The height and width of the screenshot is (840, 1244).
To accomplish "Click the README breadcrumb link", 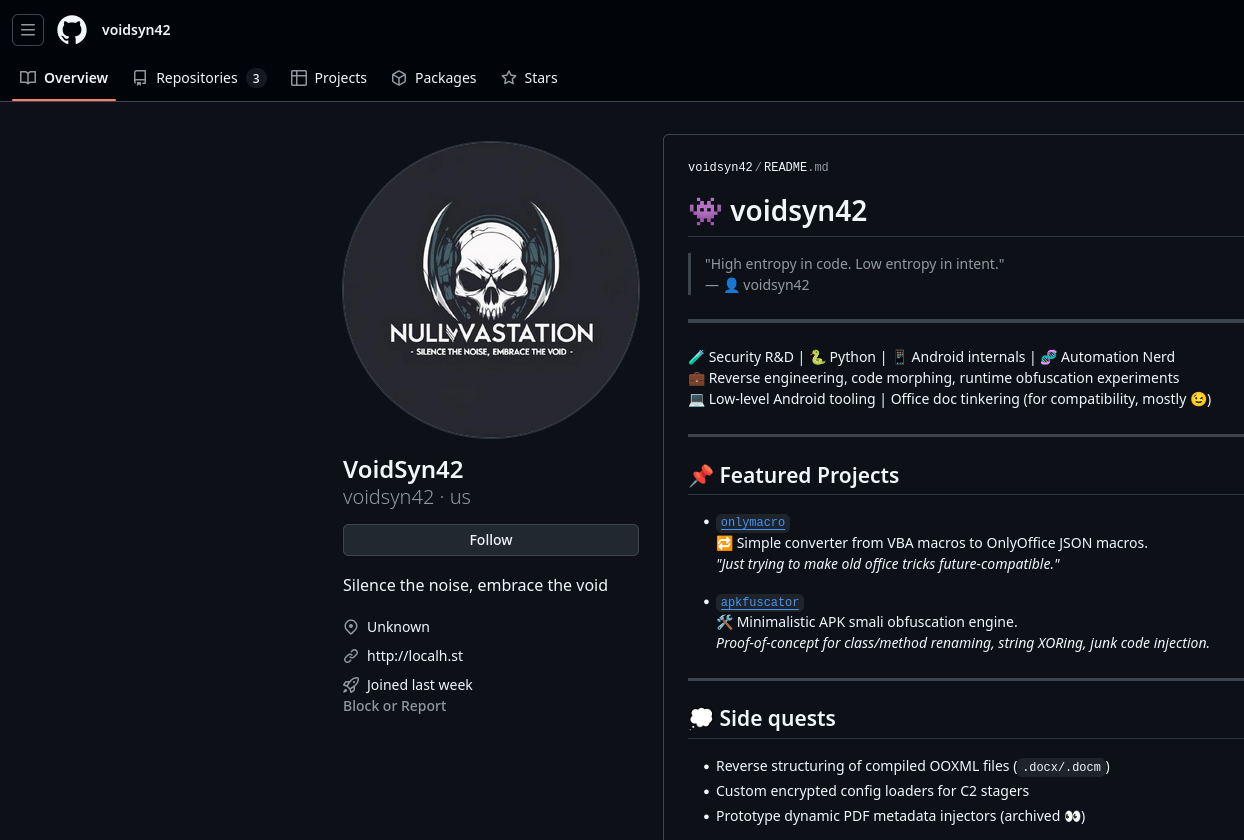I will pos(785,167).
